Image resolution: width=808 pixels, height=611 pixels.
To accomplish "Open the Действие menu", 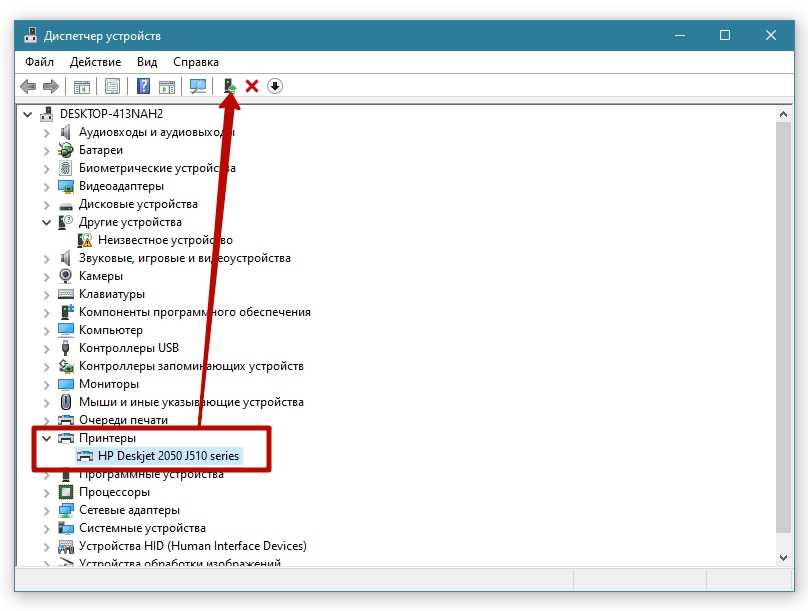I will [95, 62].
